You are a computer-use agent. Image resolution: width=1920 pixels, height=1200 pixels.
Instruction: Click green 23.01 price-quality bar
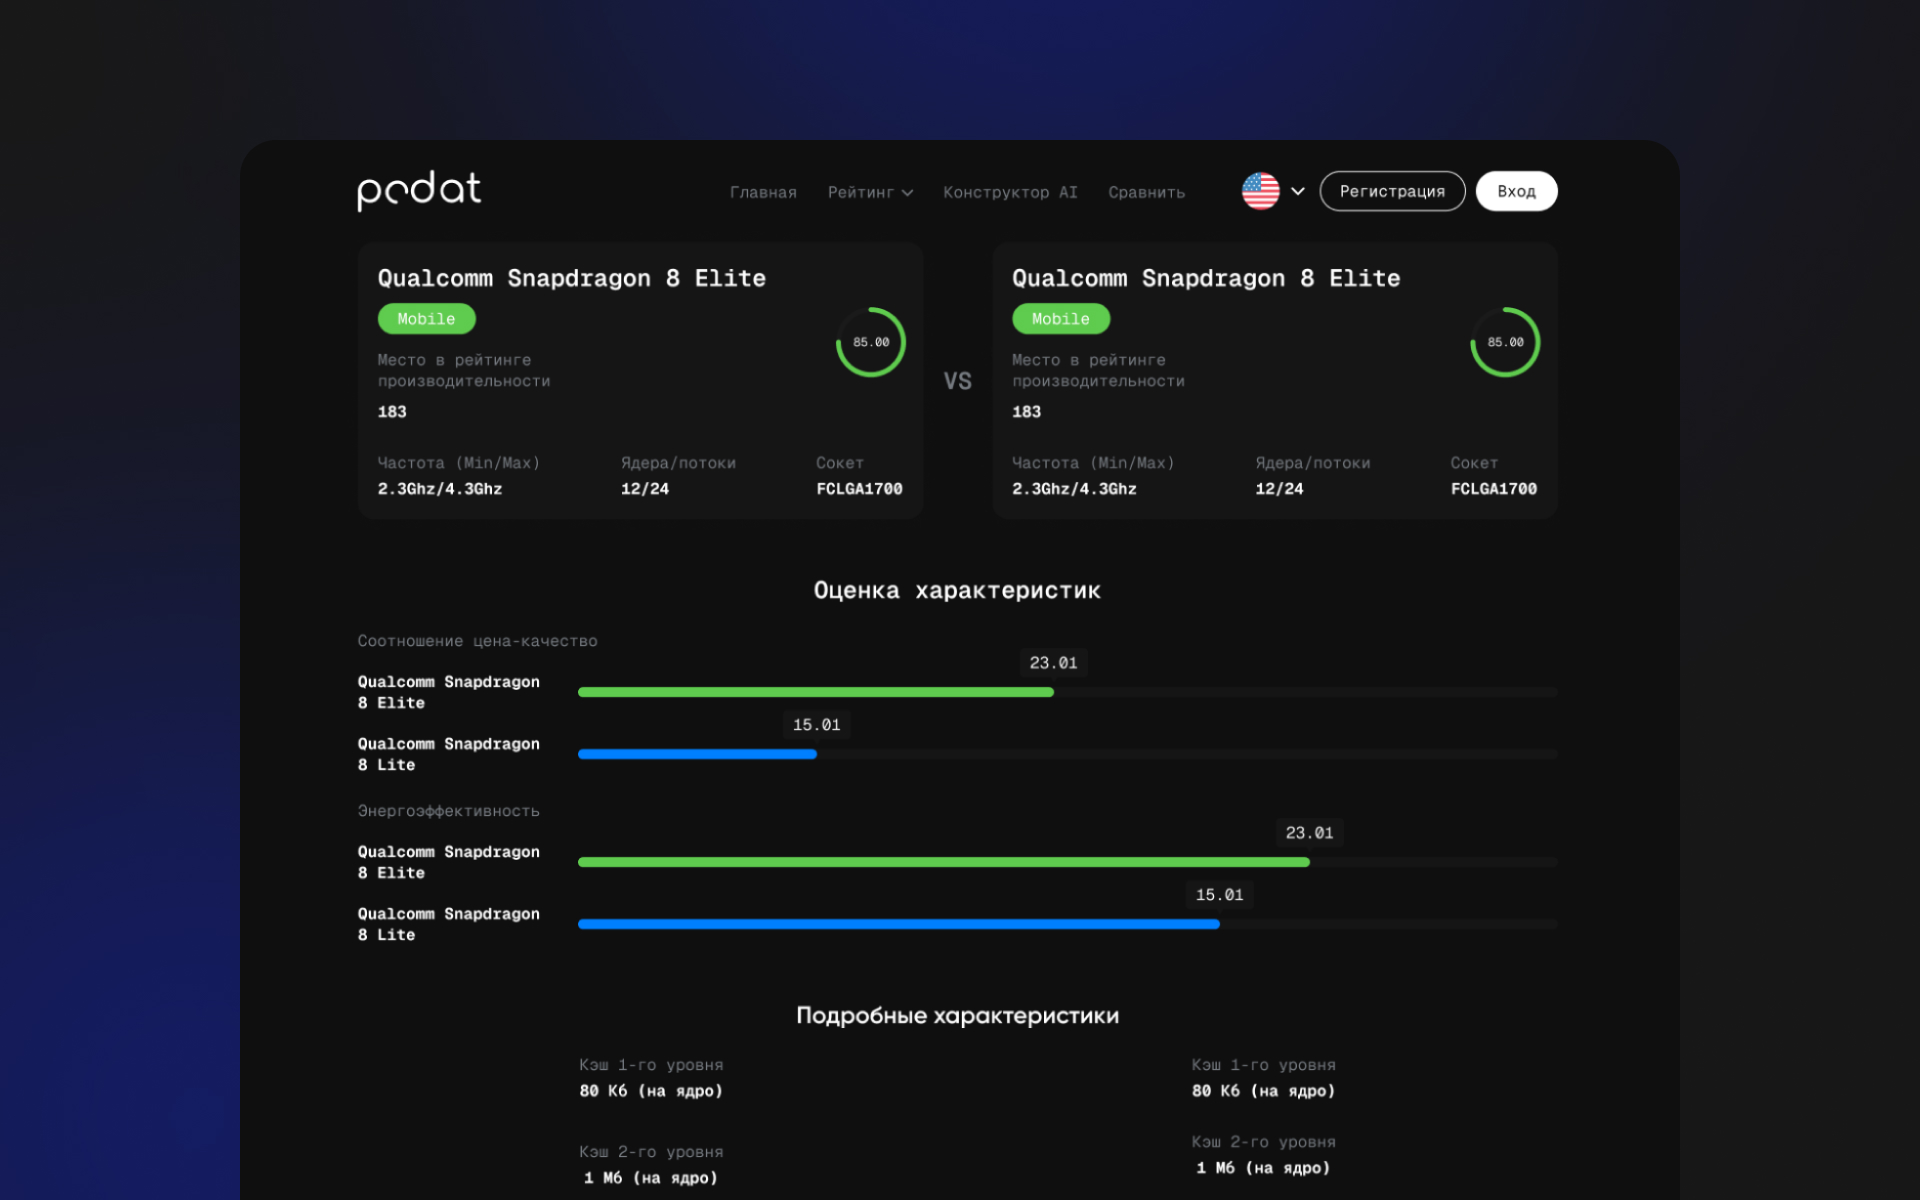pos(815,692)
